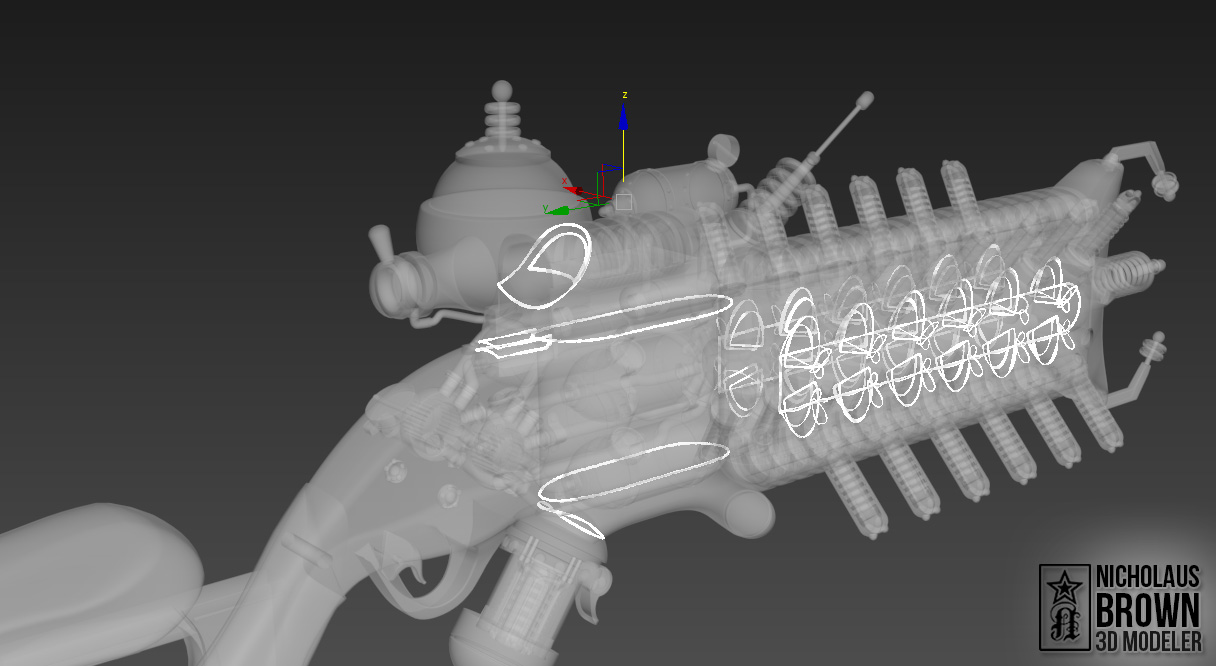Select the green Y axis gizmo arrow
This screenshot has width=1216, height=666.
(559, 210)
